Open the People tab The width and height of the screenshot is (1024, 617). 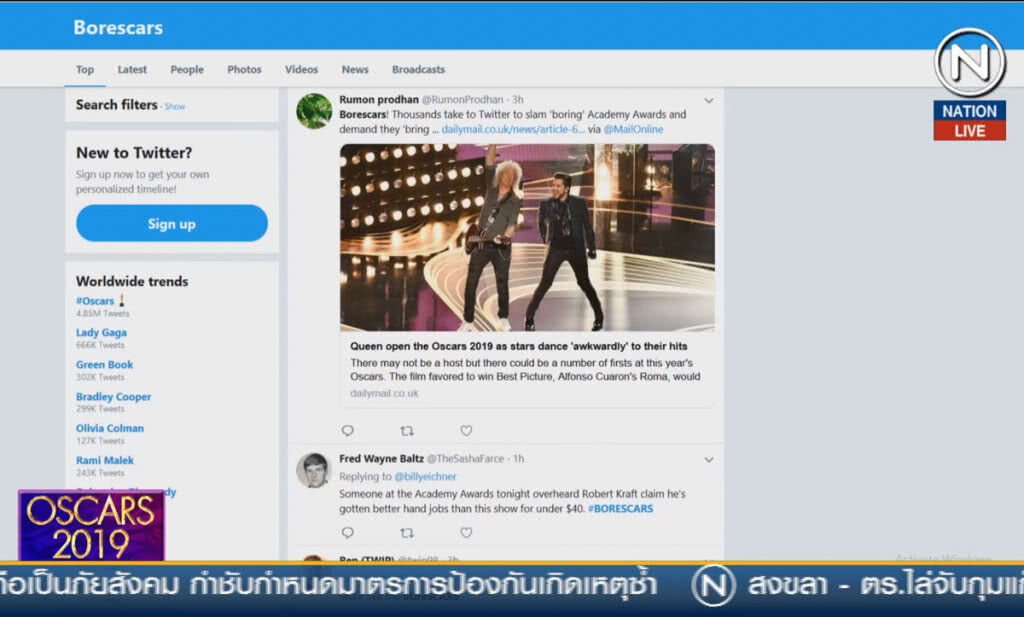click(187, 69)
